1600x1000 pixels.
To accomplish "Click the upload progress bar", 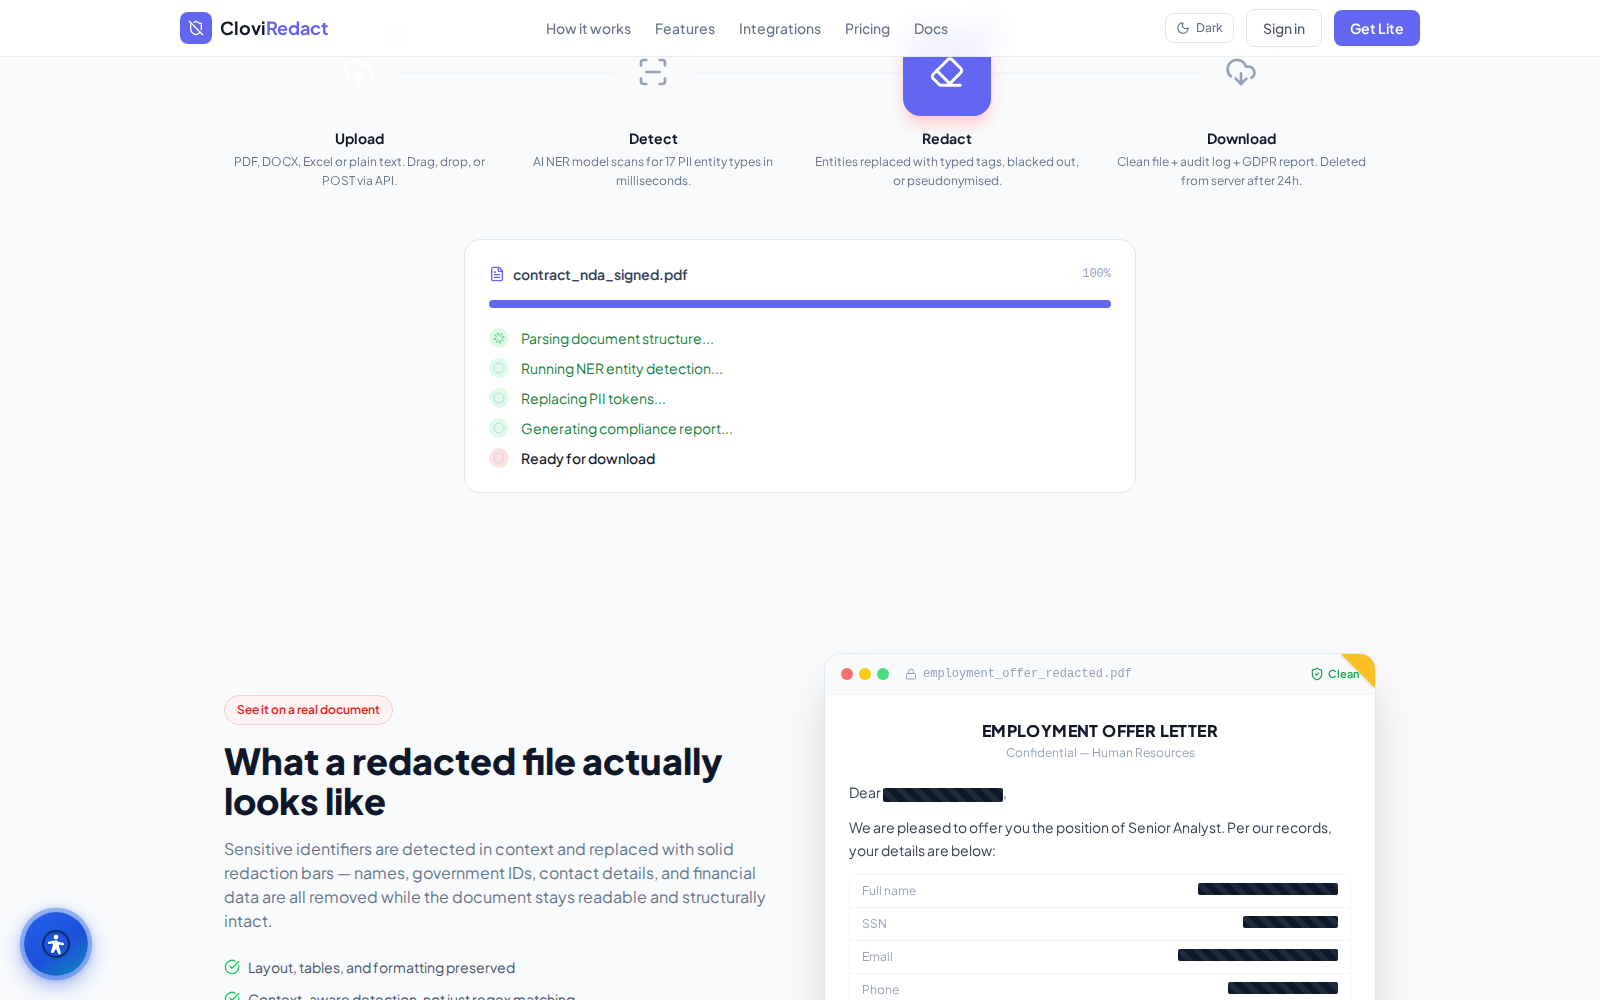I will coord(800,304).
